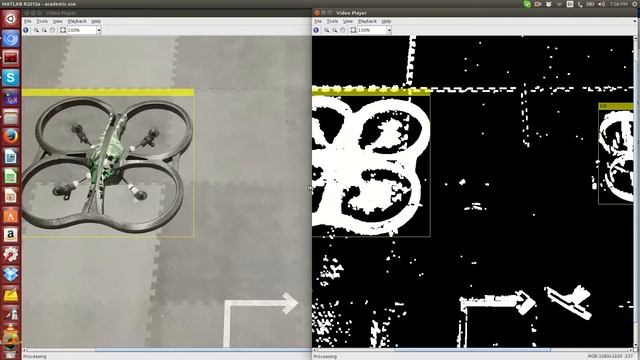Open the session gear menu in the top panel
This screenshot has width=640, height=360.
(x=636, y=4)
